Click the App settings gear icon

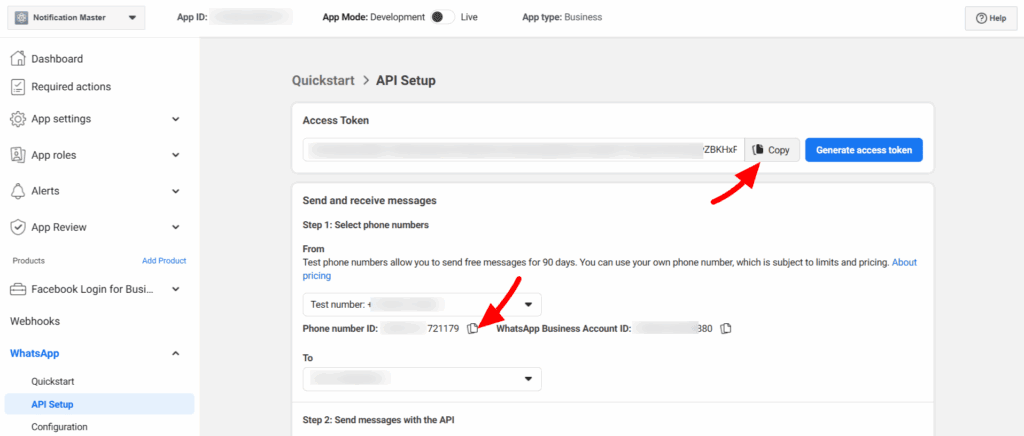point(18,119)
